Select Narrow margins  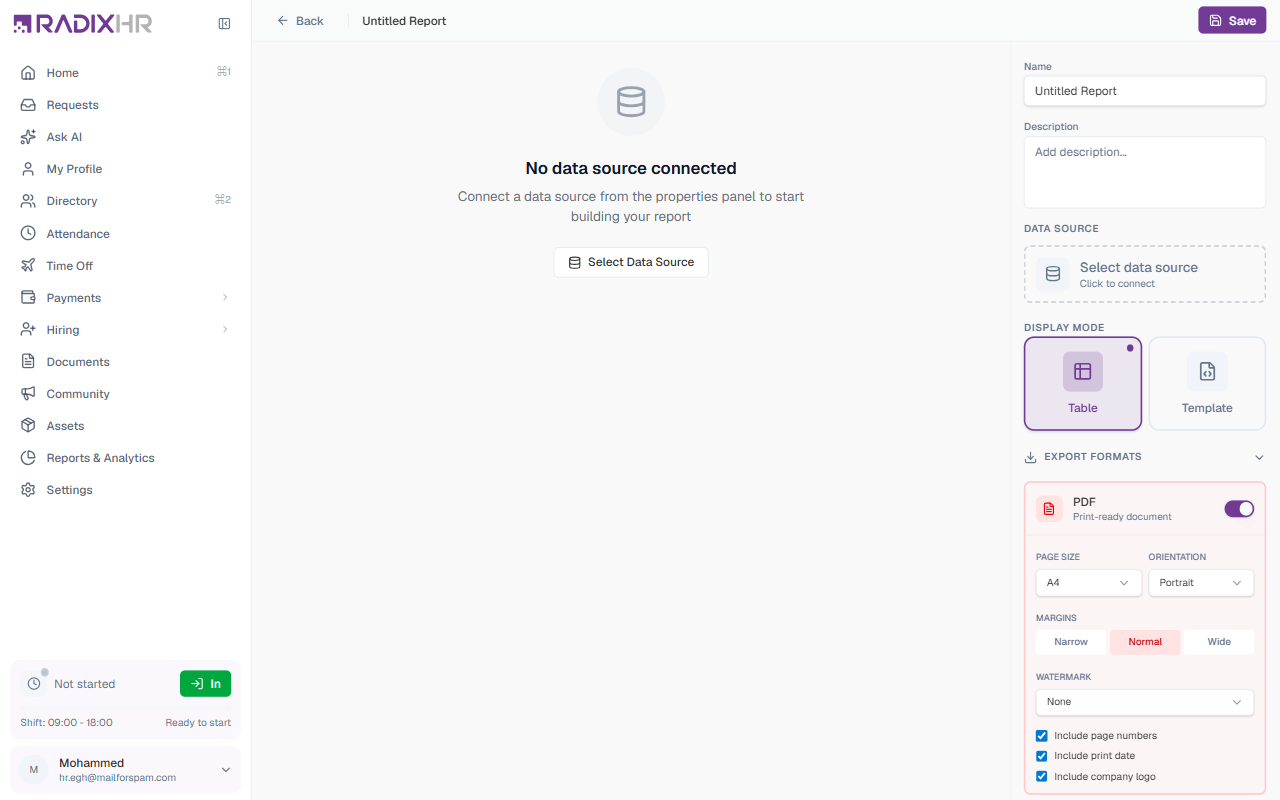[x=1071, y=642]
